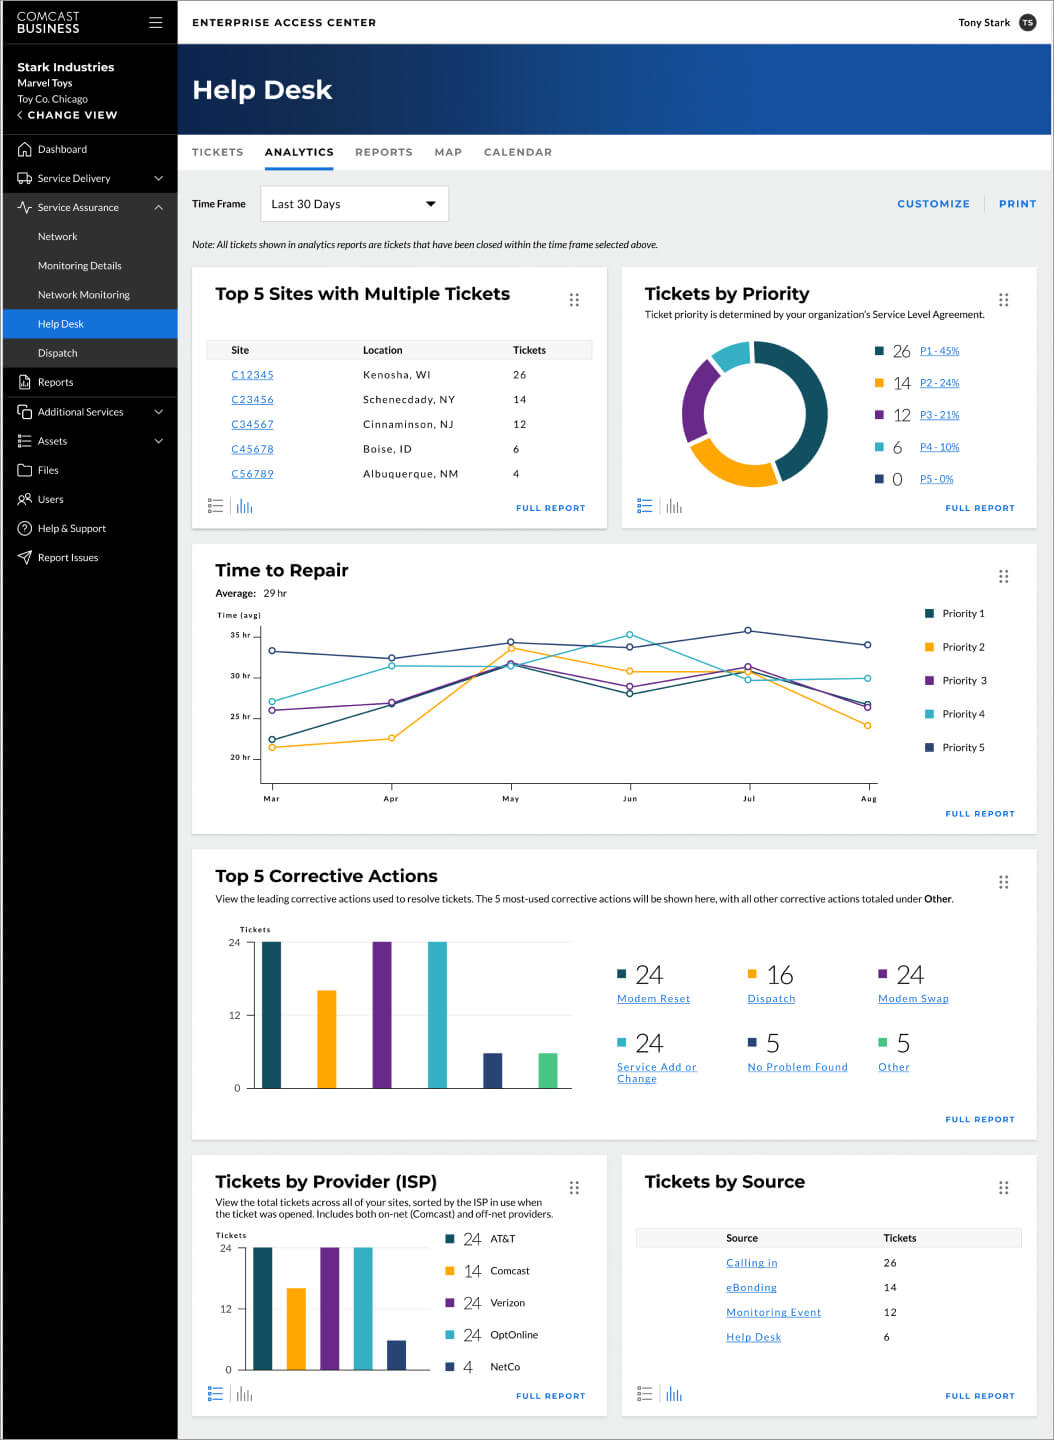Click the options dots on Time to Repair card
Viewport: 1054px width, 1440px height.
1003,577
